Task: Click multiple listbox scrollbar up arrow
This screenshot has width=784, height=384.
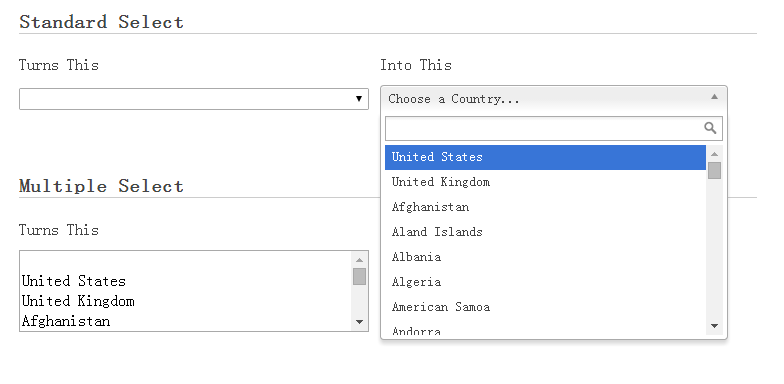Action: [x=359, y=260]
